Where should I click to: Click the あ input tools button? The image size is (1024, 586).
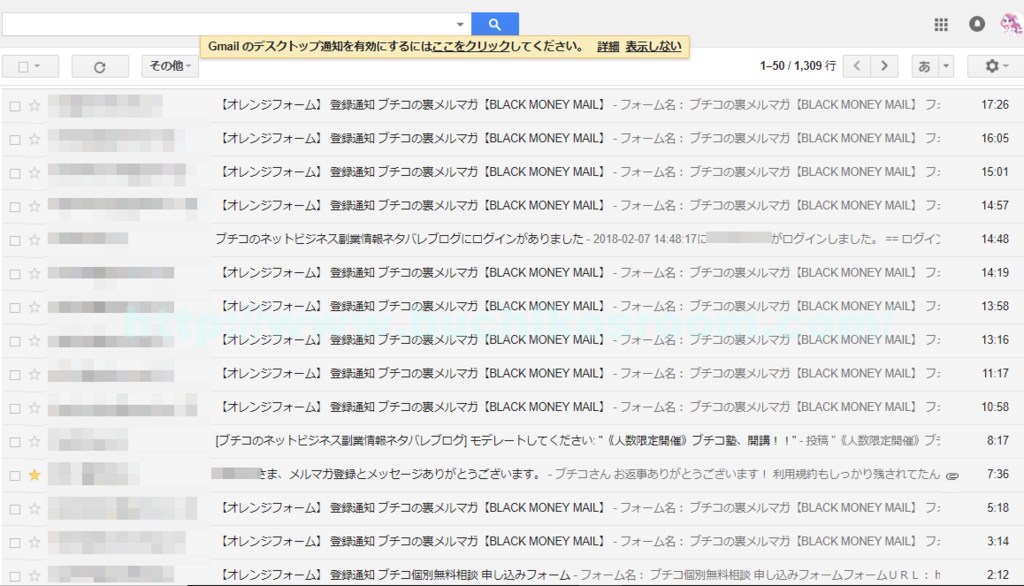pyautogui.click(x=924, y=66)
